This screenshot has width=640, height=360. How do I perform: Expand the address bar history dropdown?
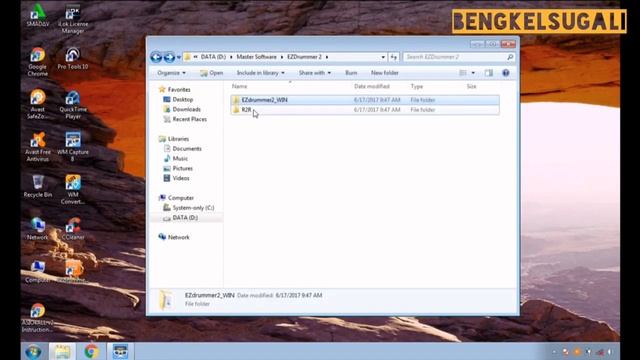click(383, 57)
